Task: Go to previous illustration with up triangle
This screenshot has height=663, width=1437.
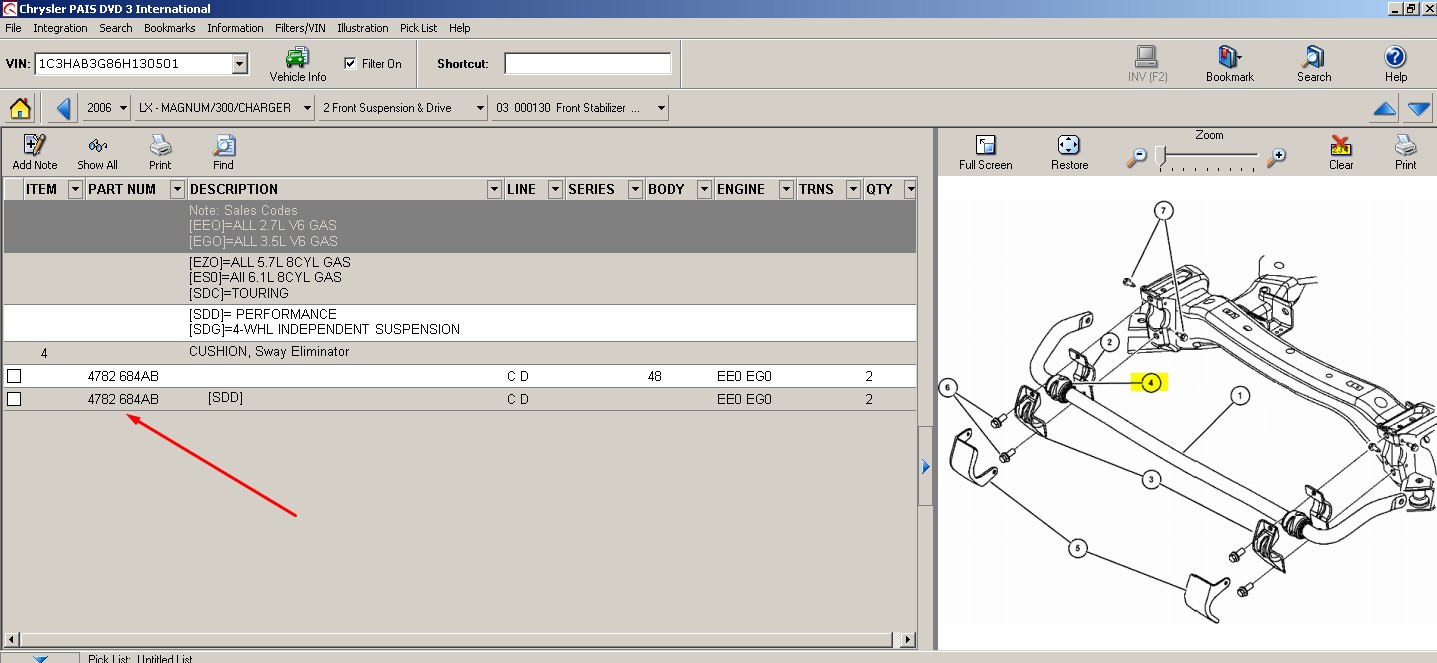Action: click(x=1384, y=108)
